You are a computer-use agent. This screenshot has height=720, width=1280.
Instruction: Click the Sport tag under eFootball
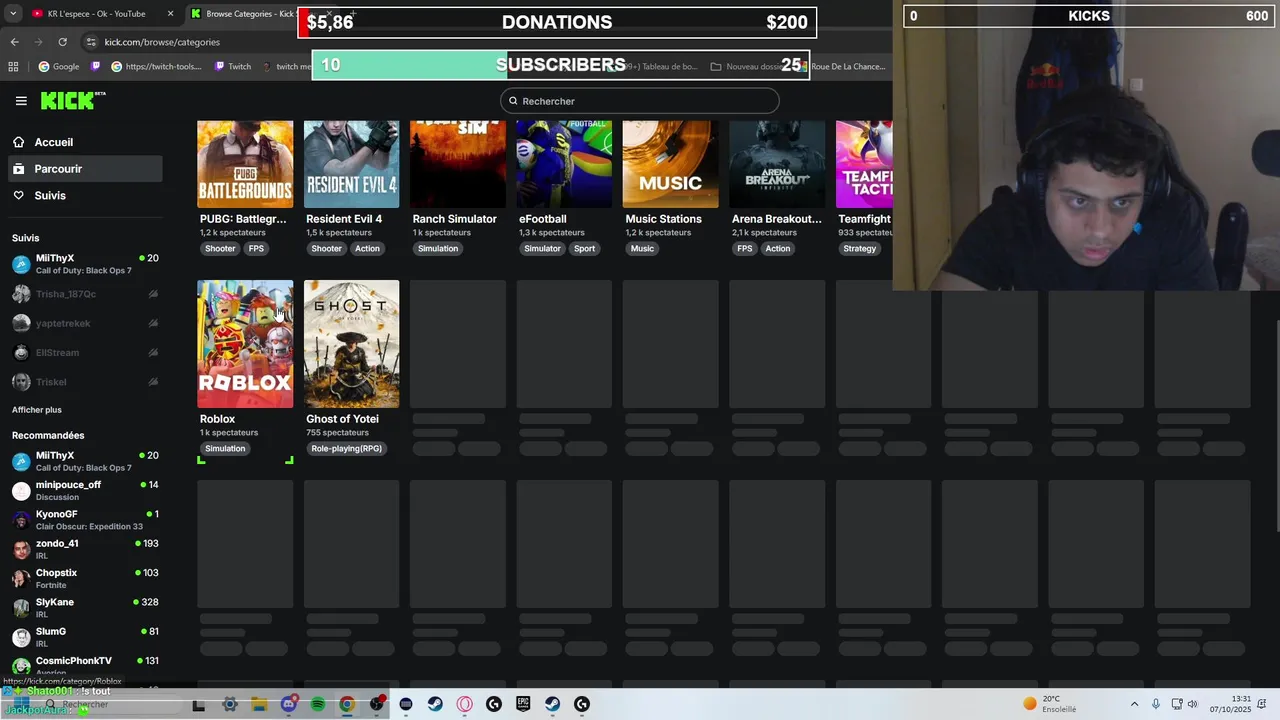click(585, 249)
